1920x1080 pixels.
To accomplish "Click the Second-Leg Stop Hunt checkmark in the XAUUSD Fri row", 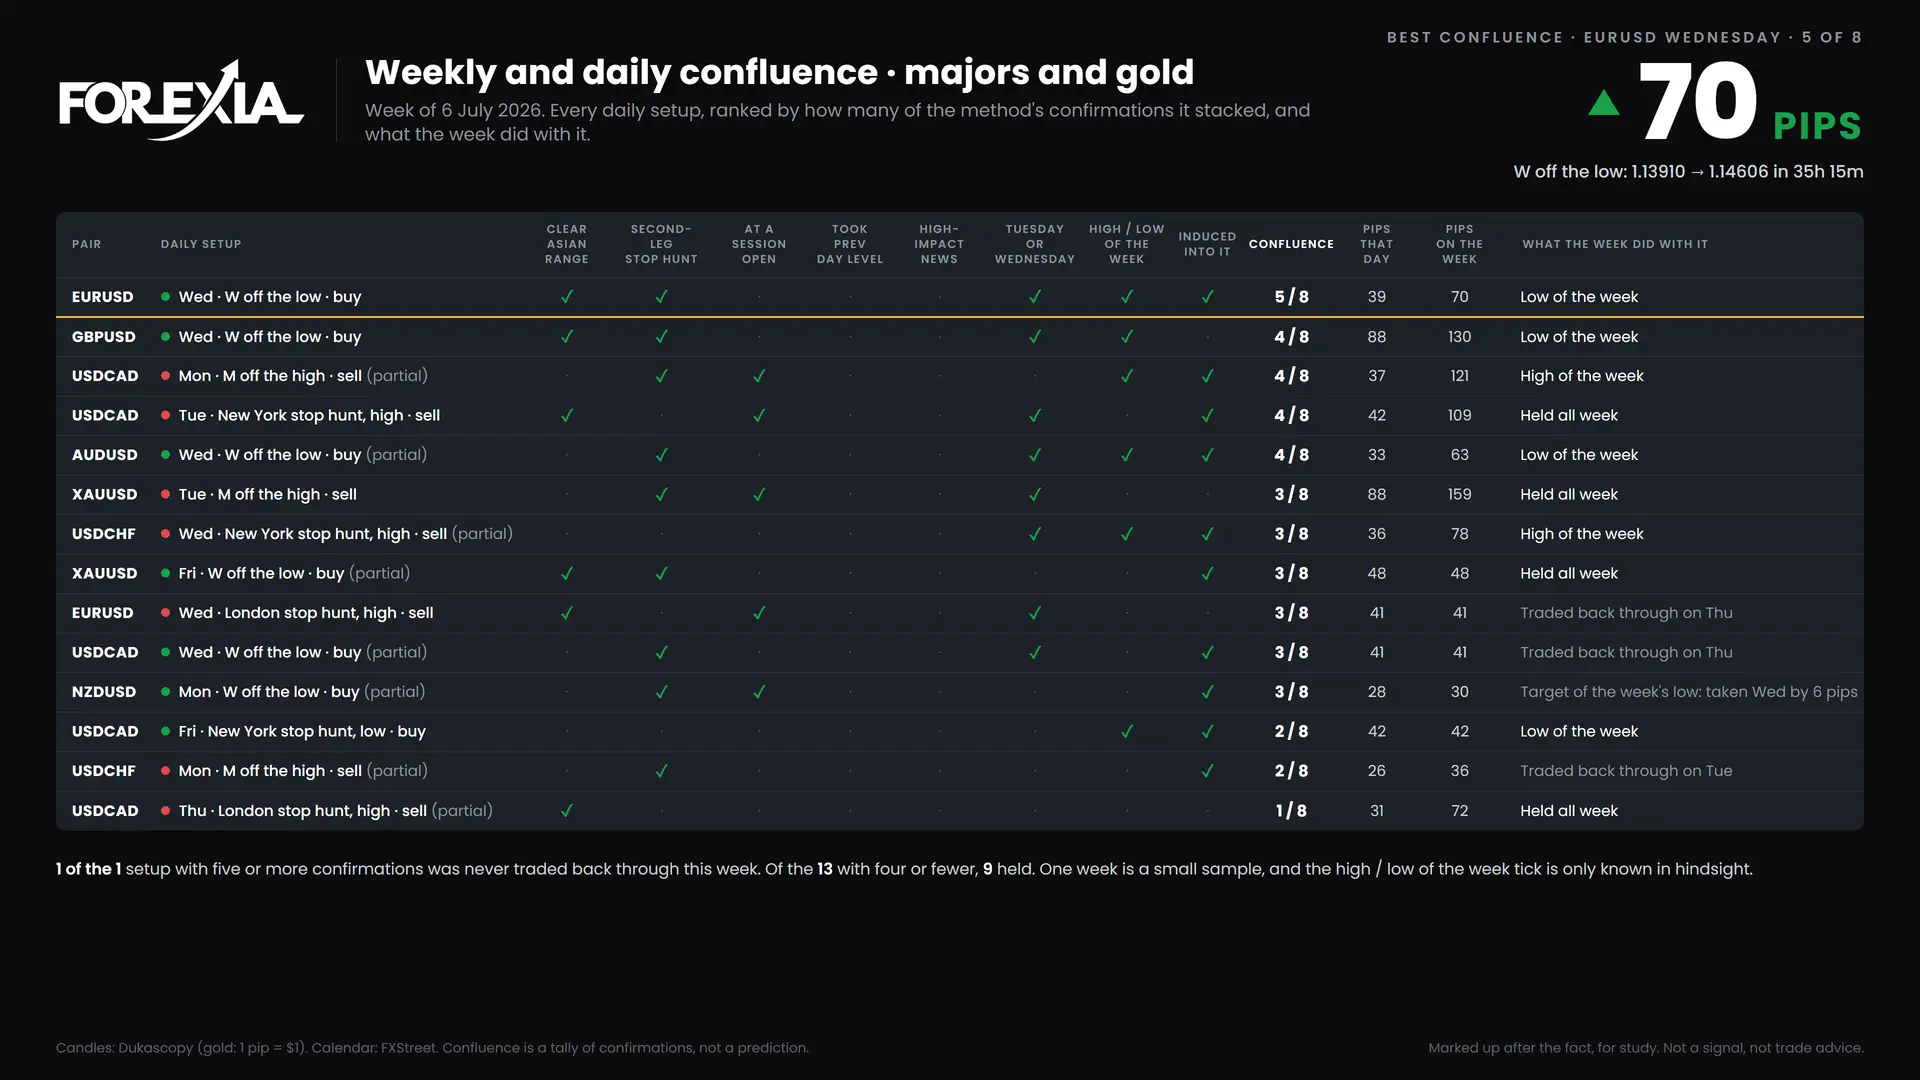I will (661, 573).
